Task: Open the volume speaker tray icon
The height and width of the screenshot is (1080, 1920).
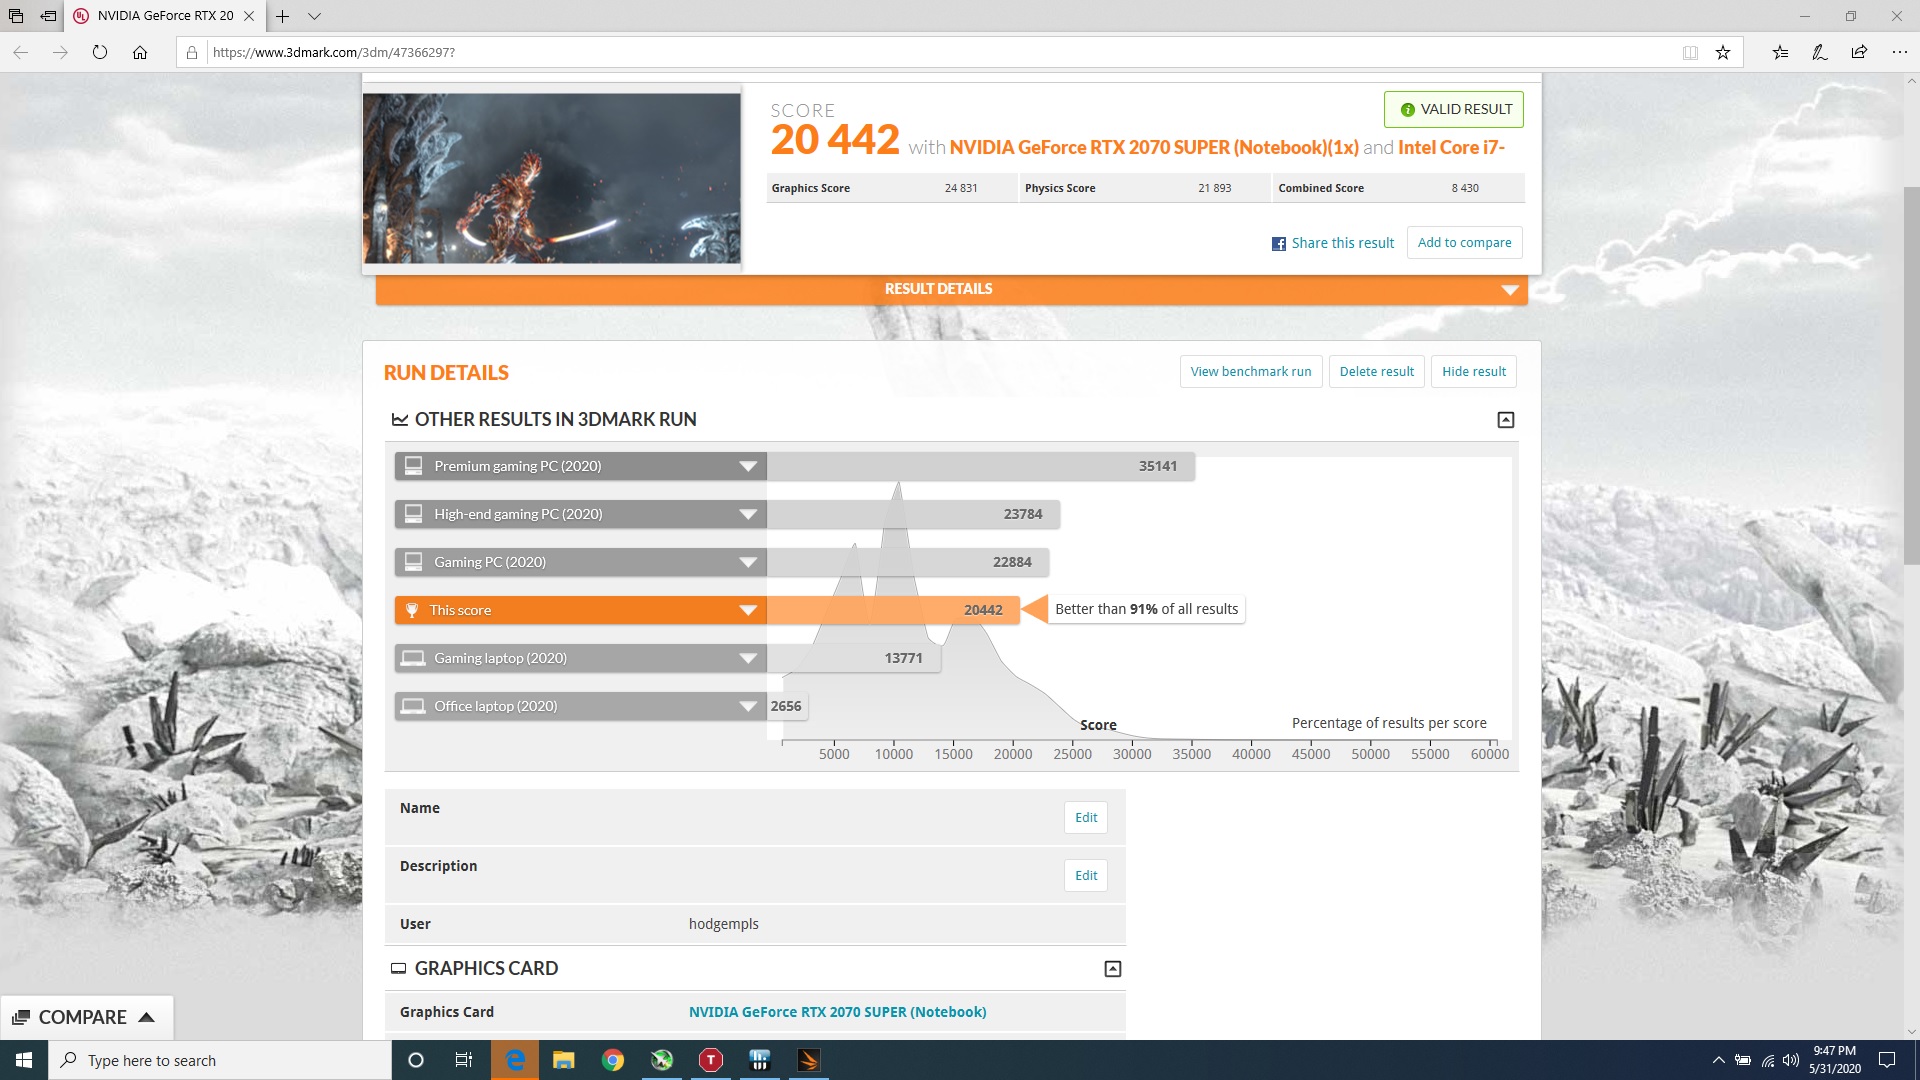Action: click(1791, 1060)
